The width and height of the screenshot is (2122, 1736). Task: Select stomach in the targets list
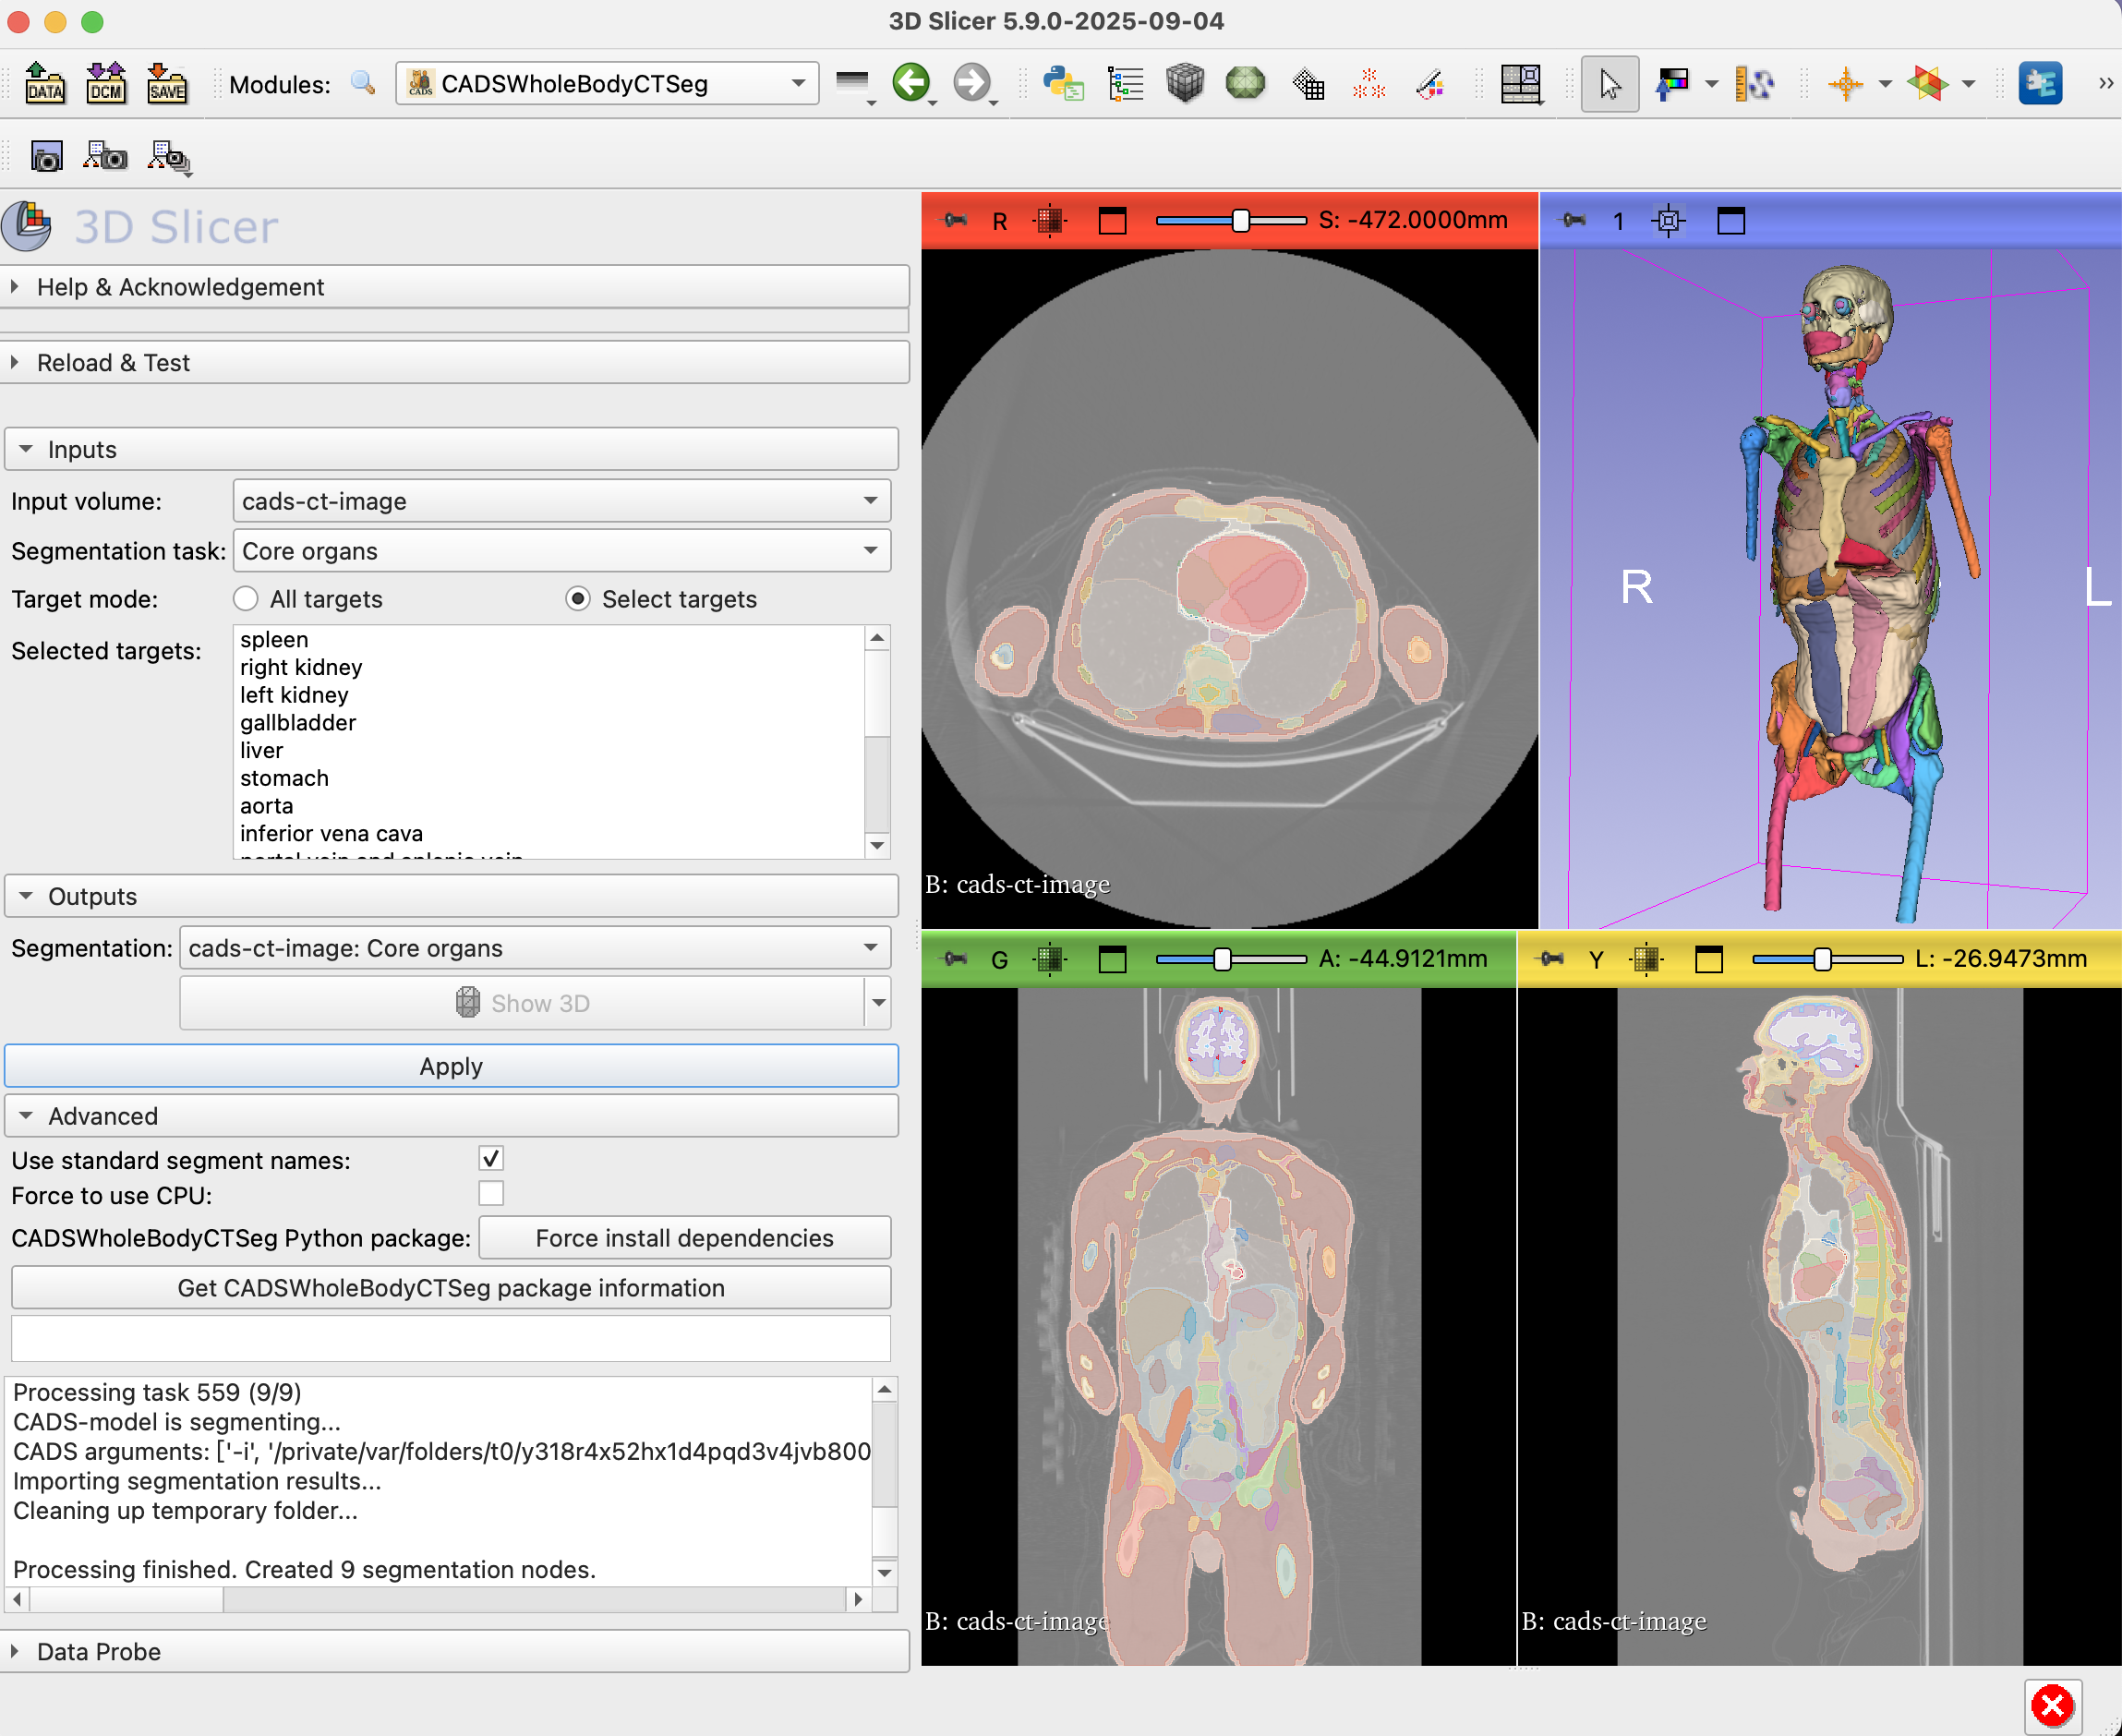284,778
